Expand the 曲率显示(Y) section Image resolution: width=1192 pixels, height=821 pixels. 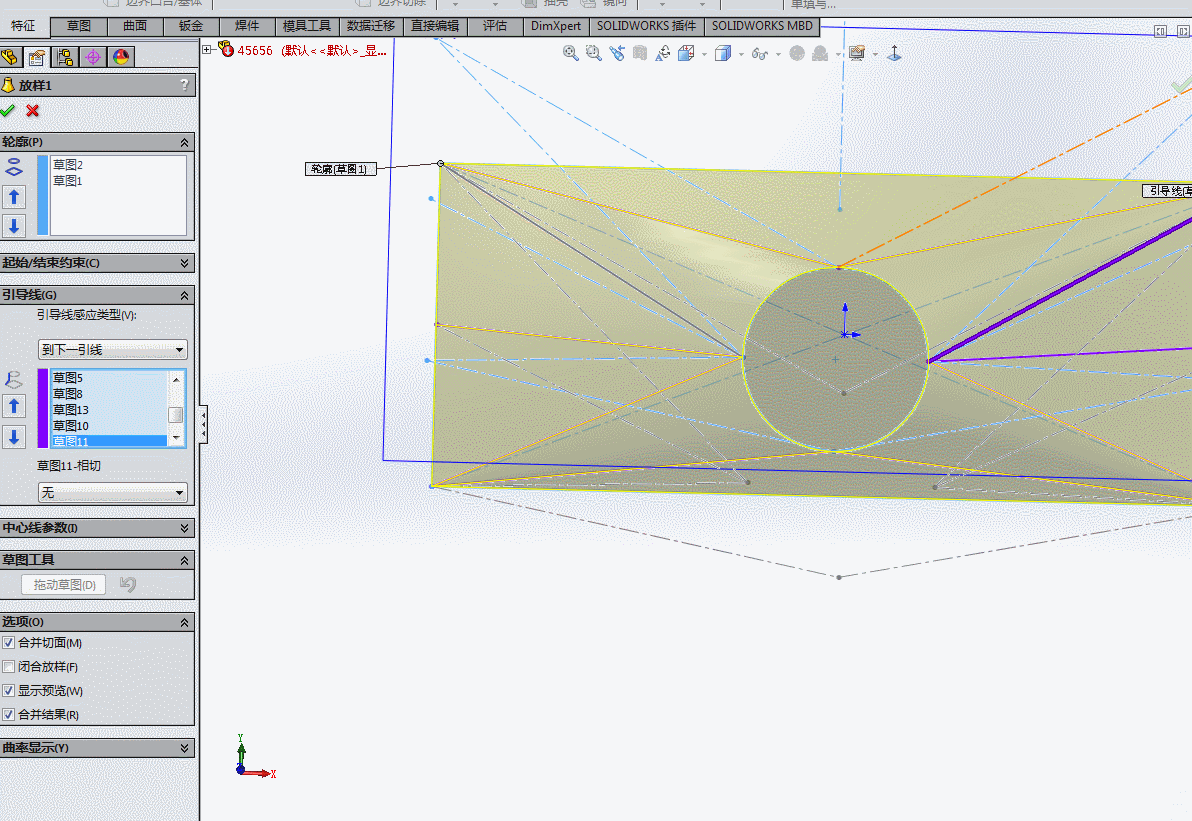184,748
